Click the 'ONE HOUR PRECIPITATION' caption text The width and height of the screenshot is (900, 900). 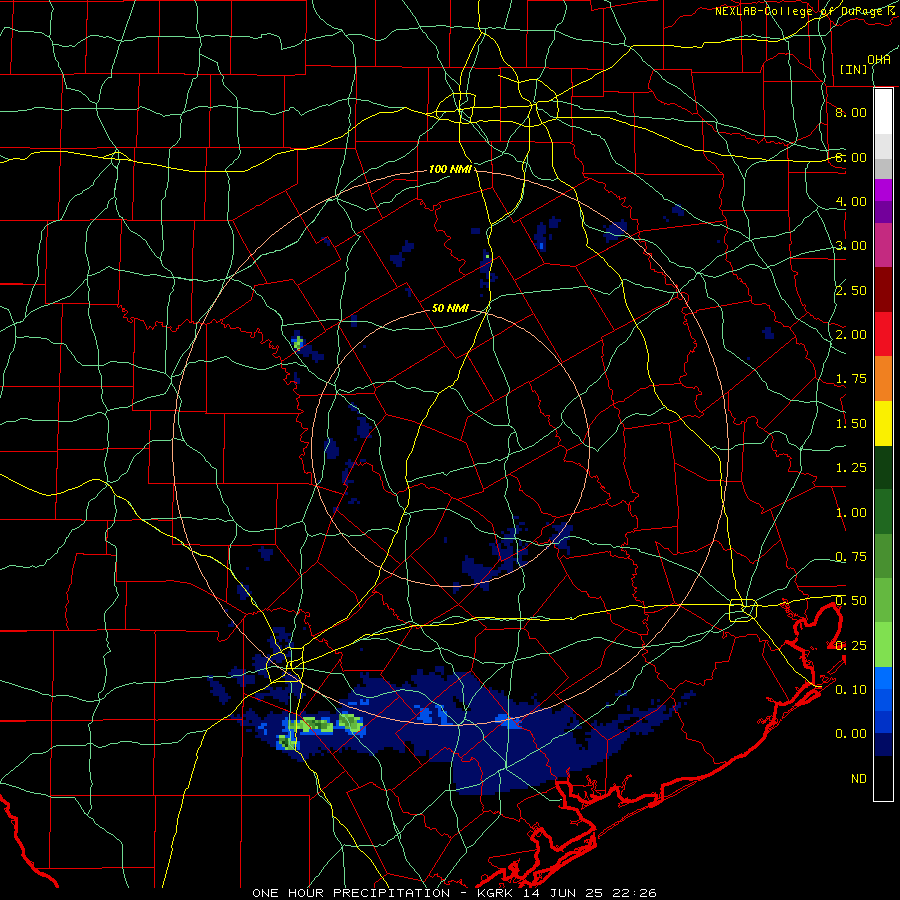point(351,893)
